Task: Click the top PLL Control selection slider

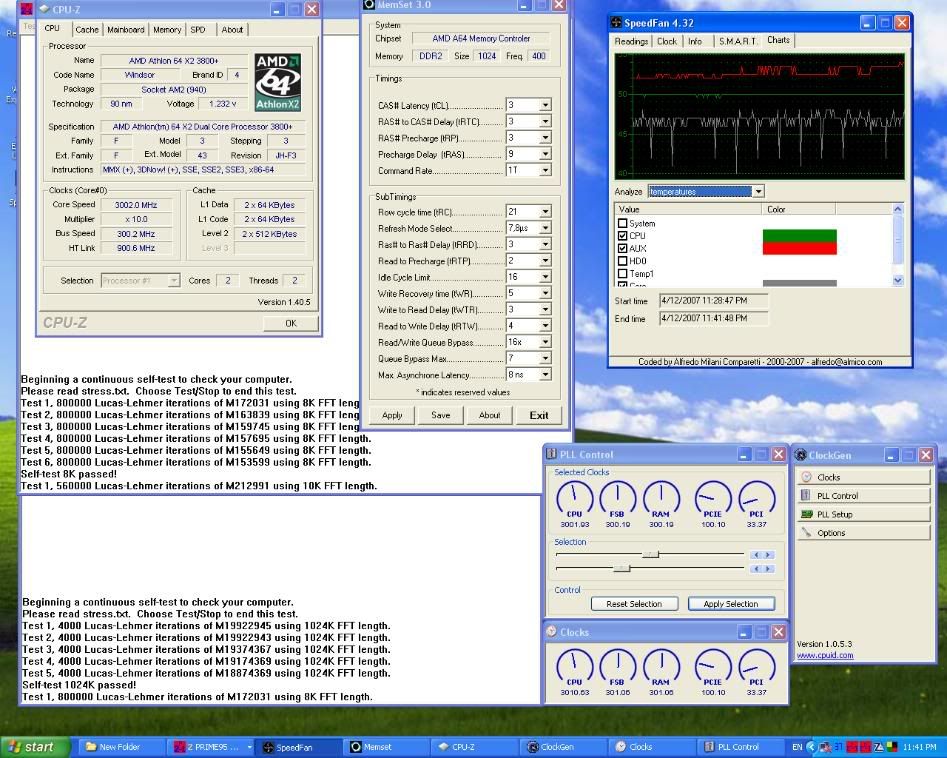Action: point(650,554)
